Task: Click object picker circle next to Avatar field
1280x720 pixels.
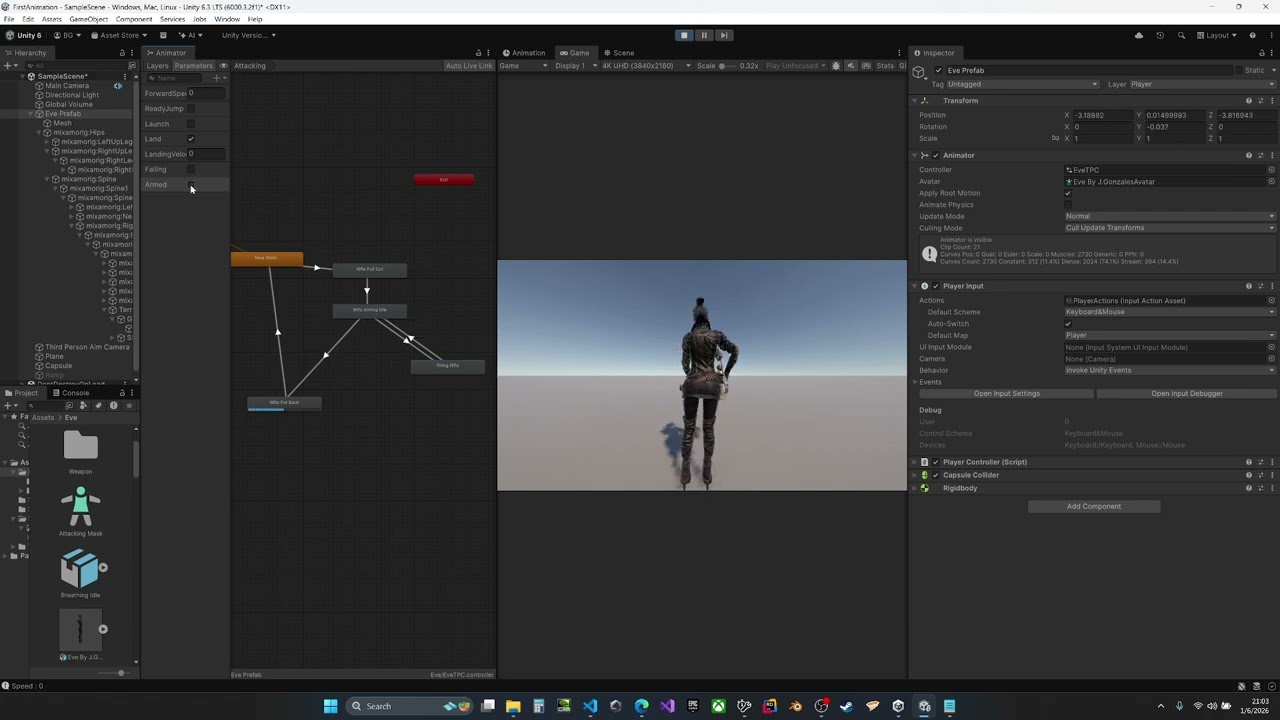Action: click(x=1271, y=182)
